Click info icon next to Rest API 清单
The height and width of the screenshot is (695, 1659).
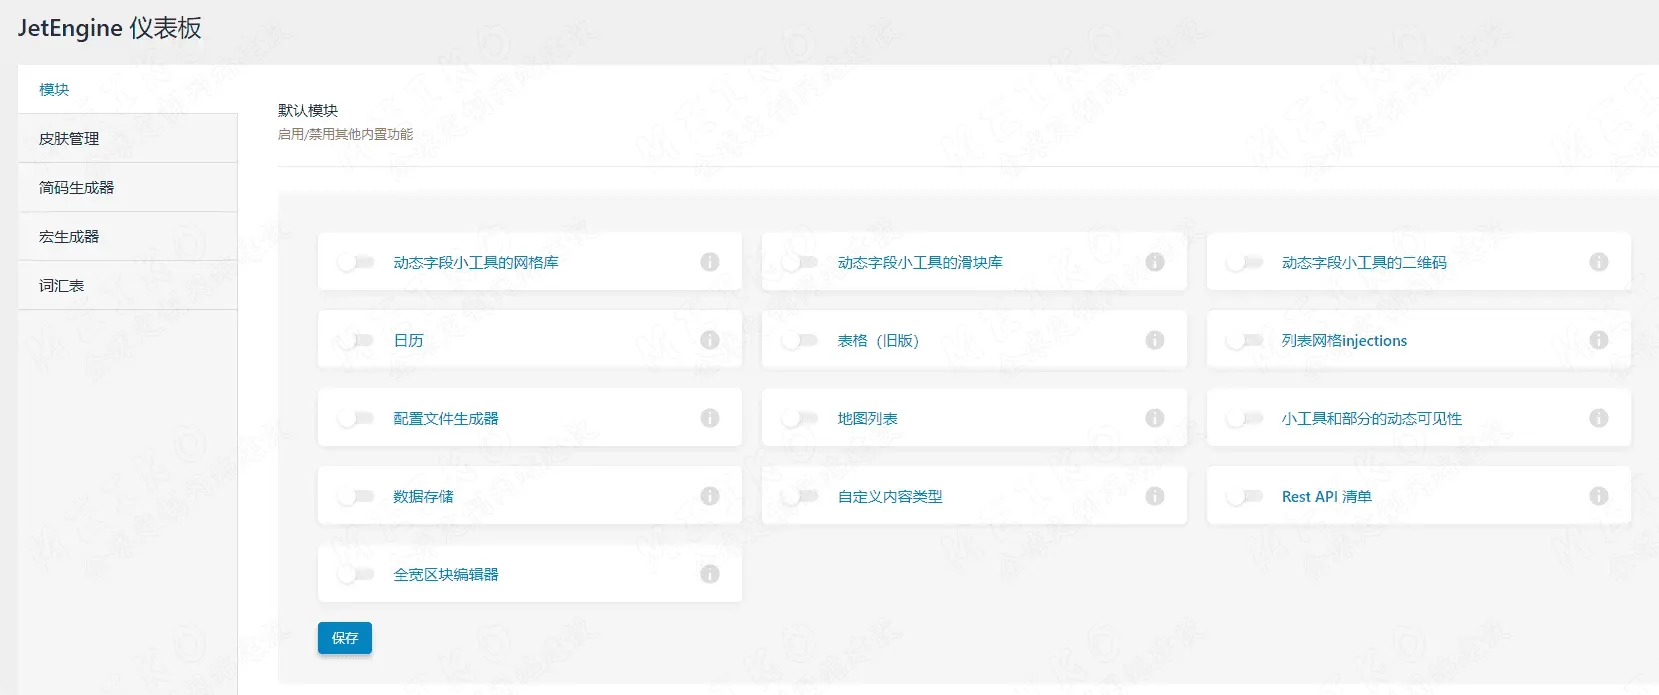click(x=1598, y=496)
